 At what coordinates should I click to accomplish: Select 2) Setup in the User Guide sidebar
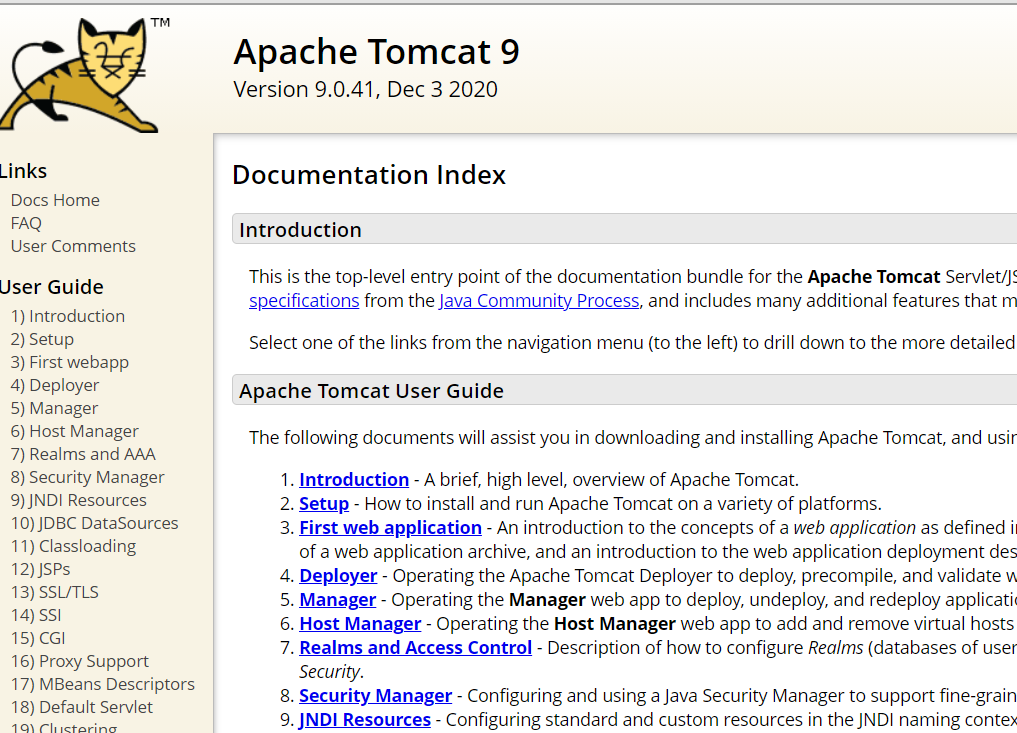point(42,339)
